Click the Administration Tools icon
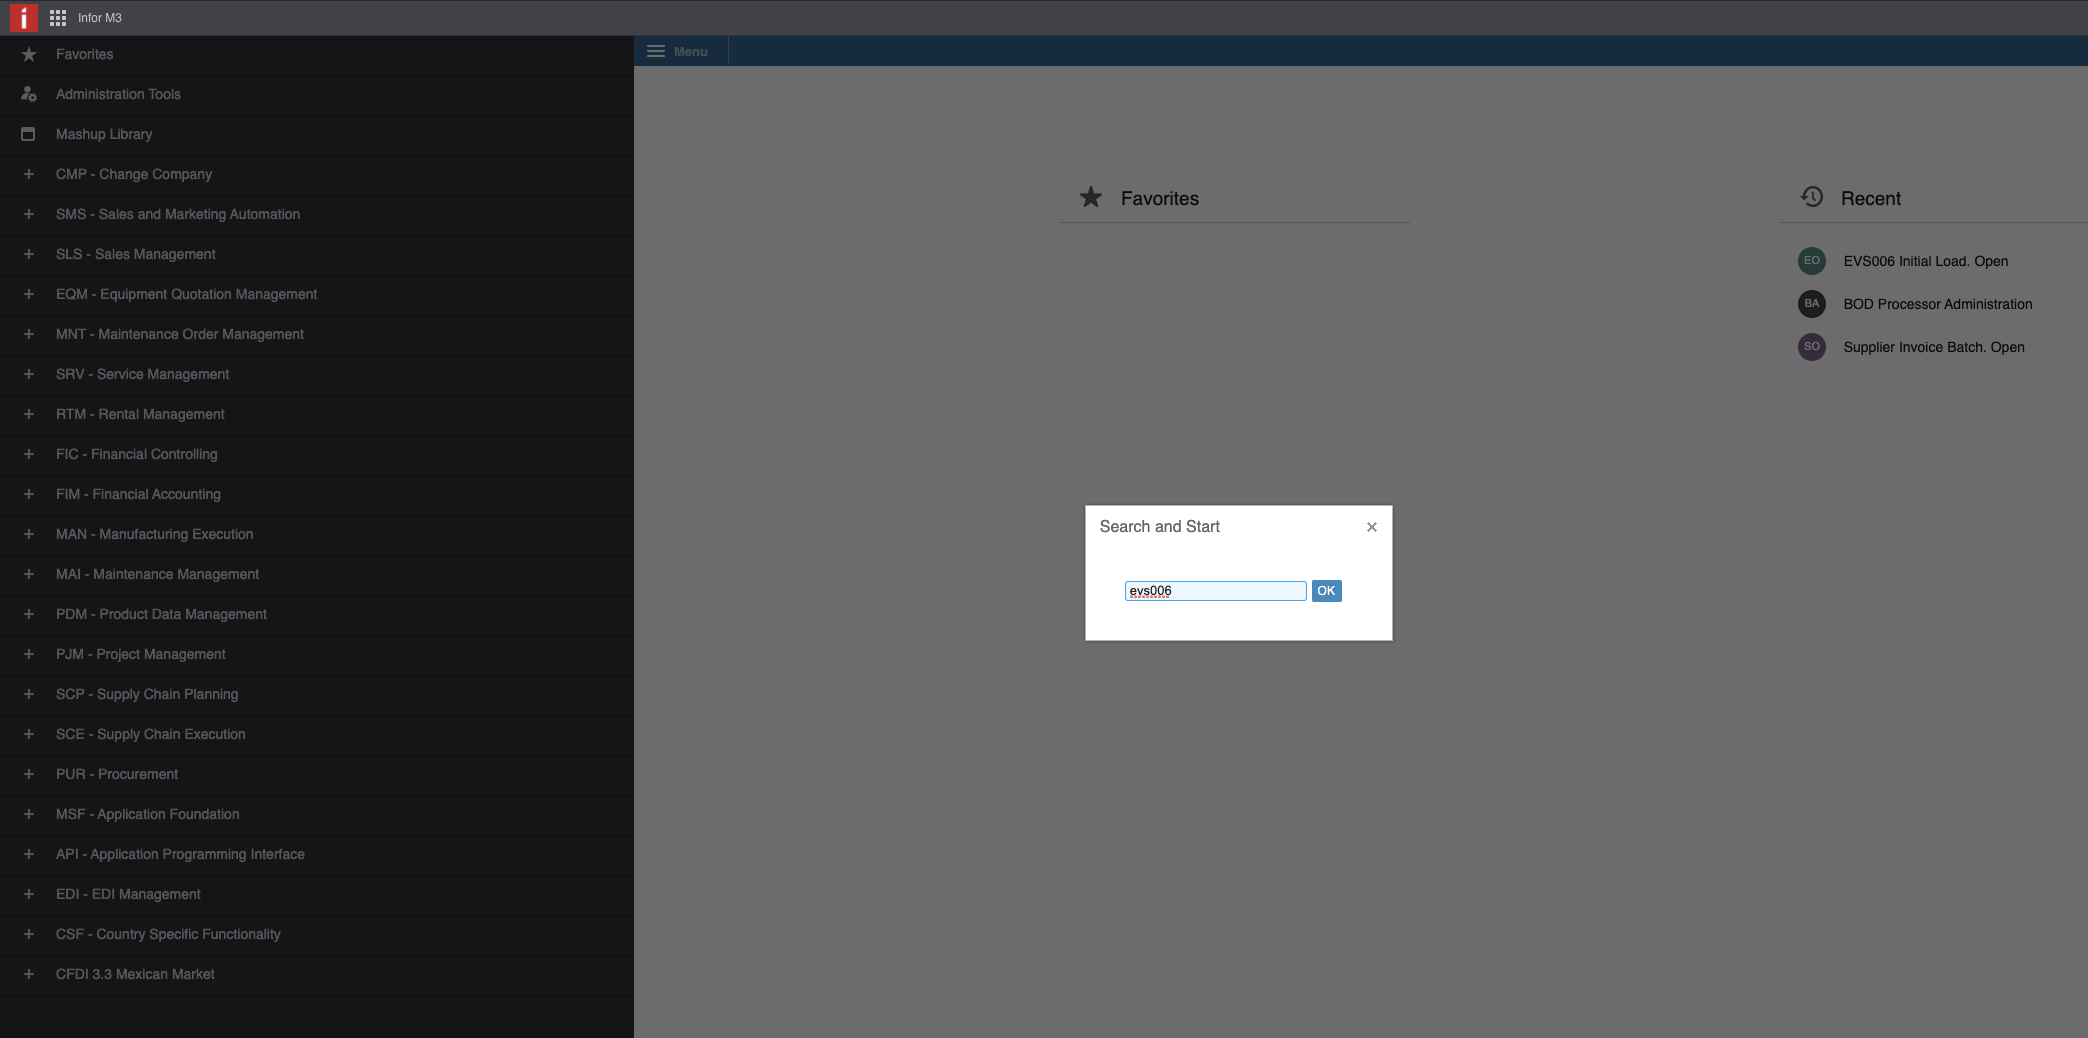The width and height of the screenshot is (2088, 1038). (29, 94)
